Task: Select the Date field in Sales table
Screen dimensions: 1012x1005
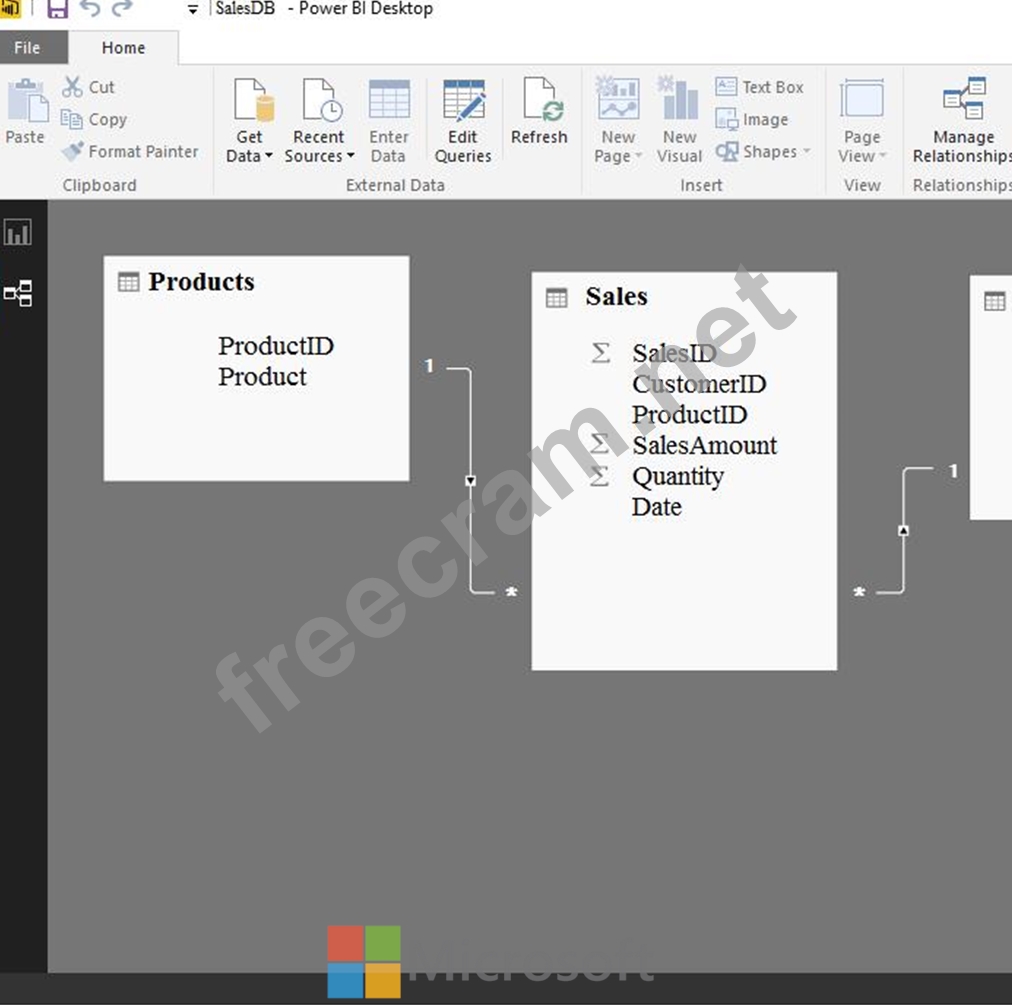Action: click(656, 507)
